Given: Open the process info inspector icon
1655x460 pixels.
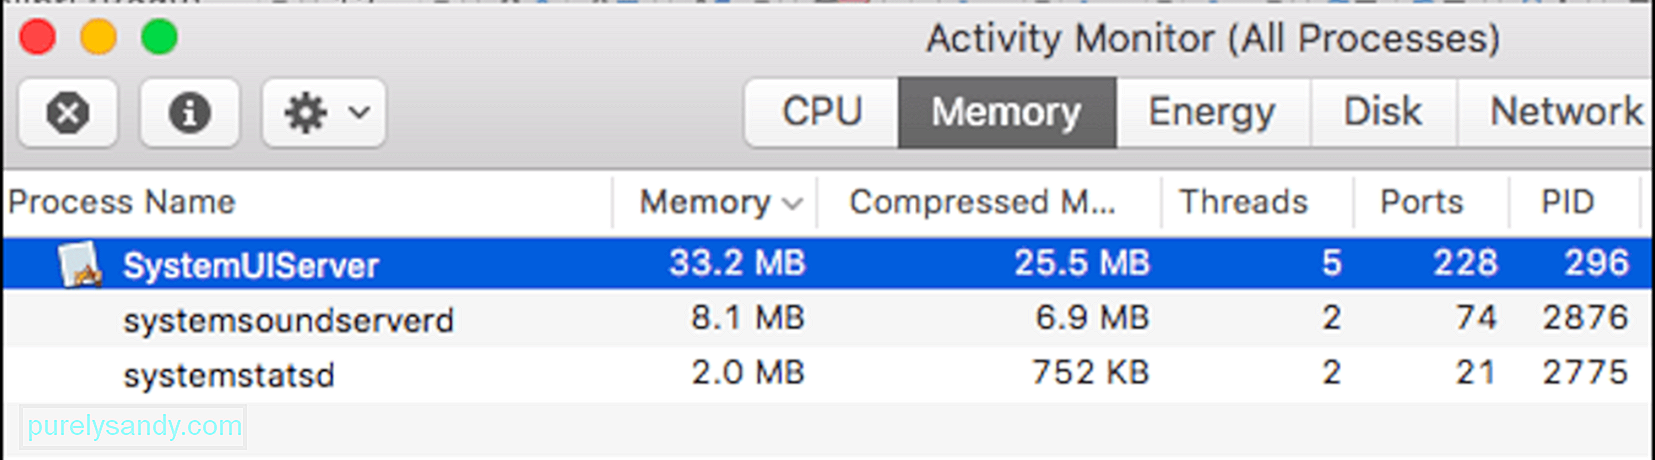Looking at the screenshot, I should pyautogui.click(x=189, y=113).
